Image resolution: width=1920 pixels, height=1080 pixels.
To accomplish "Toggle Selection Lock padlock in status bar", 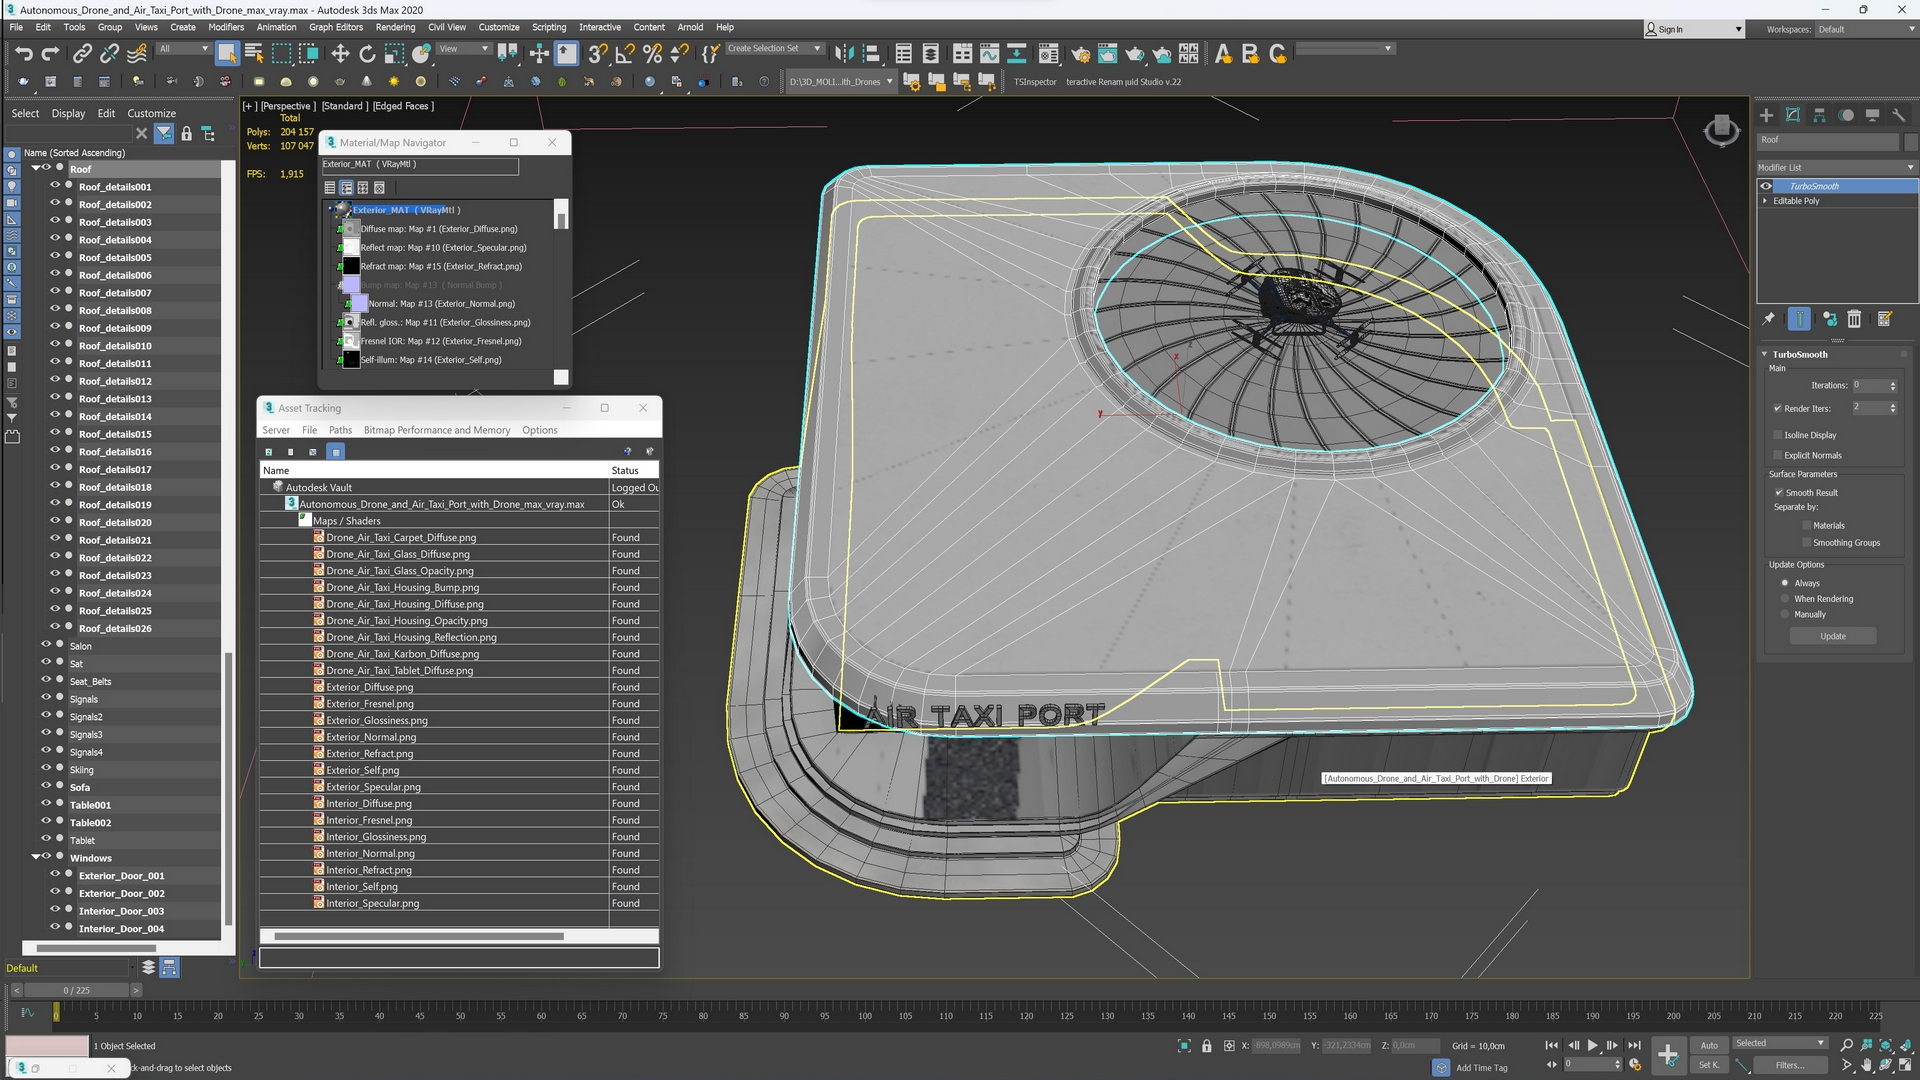I will [x=1207, y=1046].
